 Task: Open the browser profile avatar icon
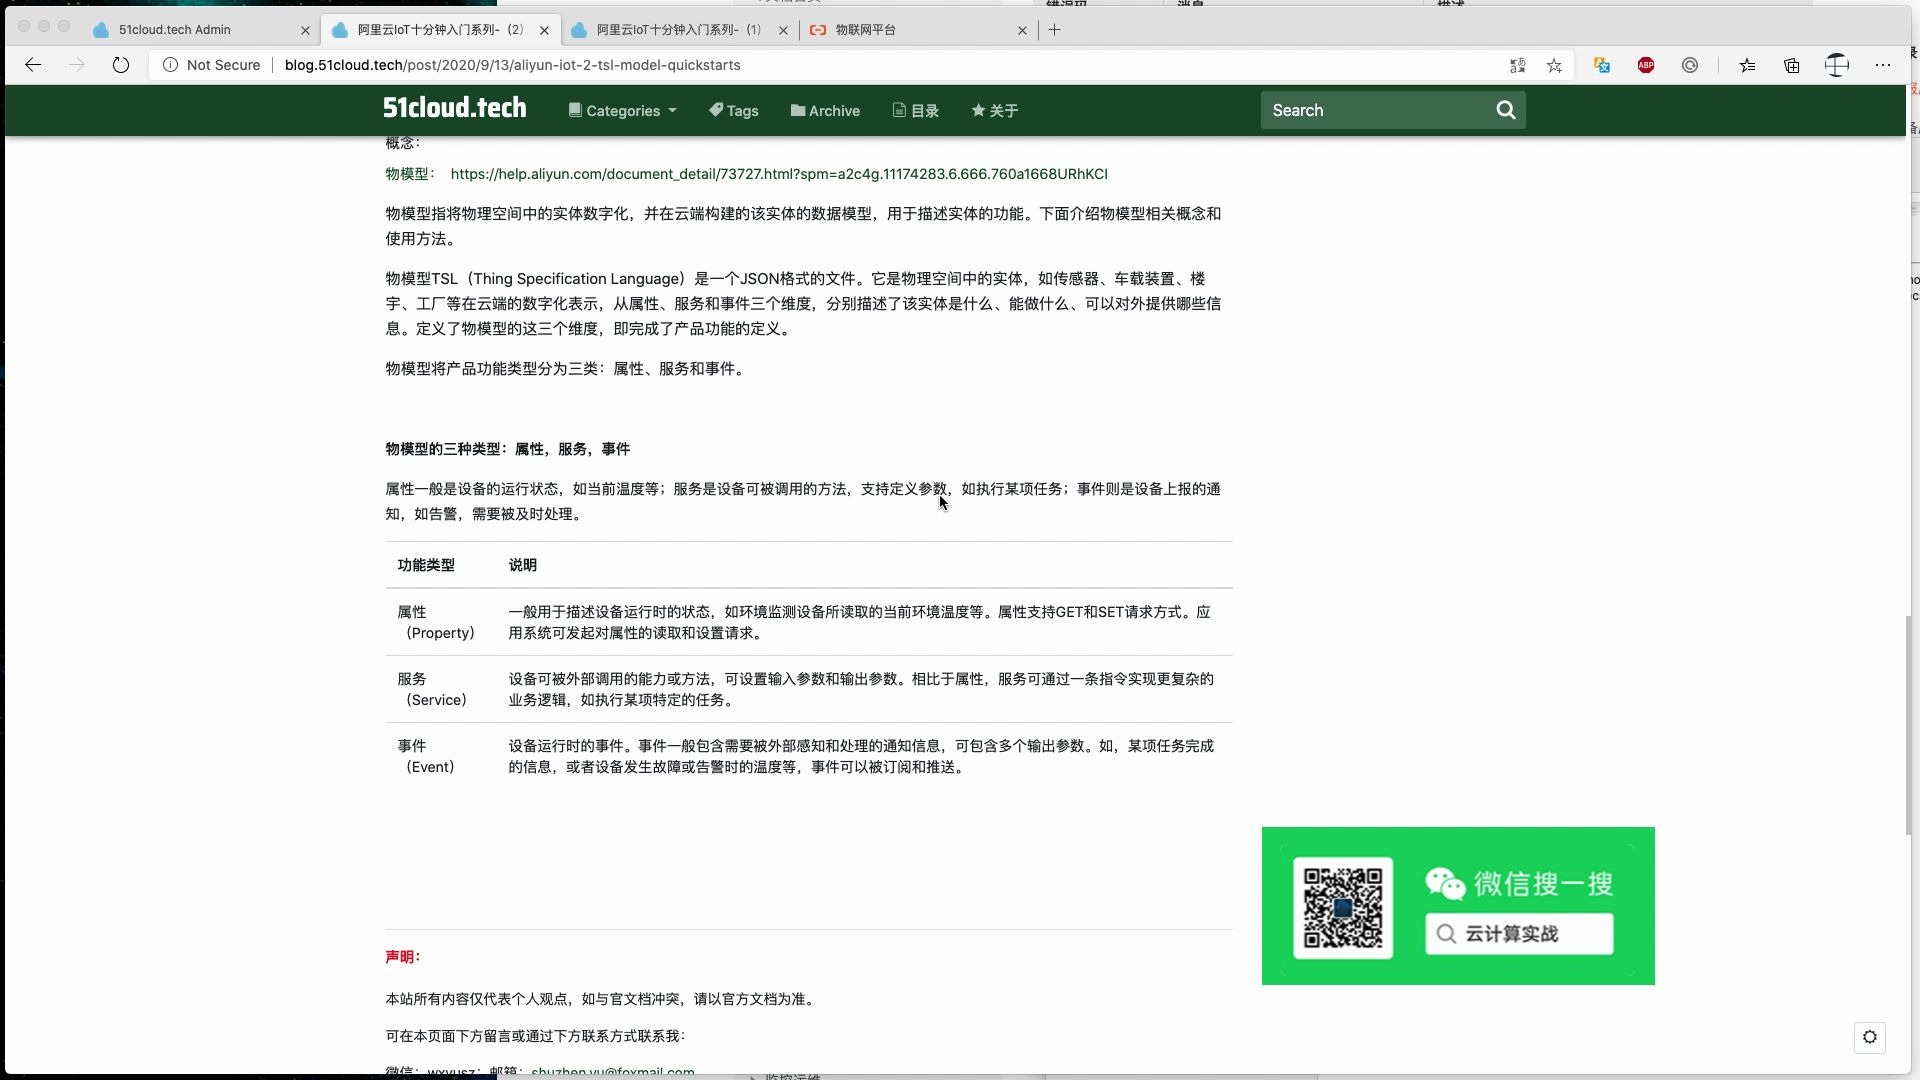[1837, 65]
